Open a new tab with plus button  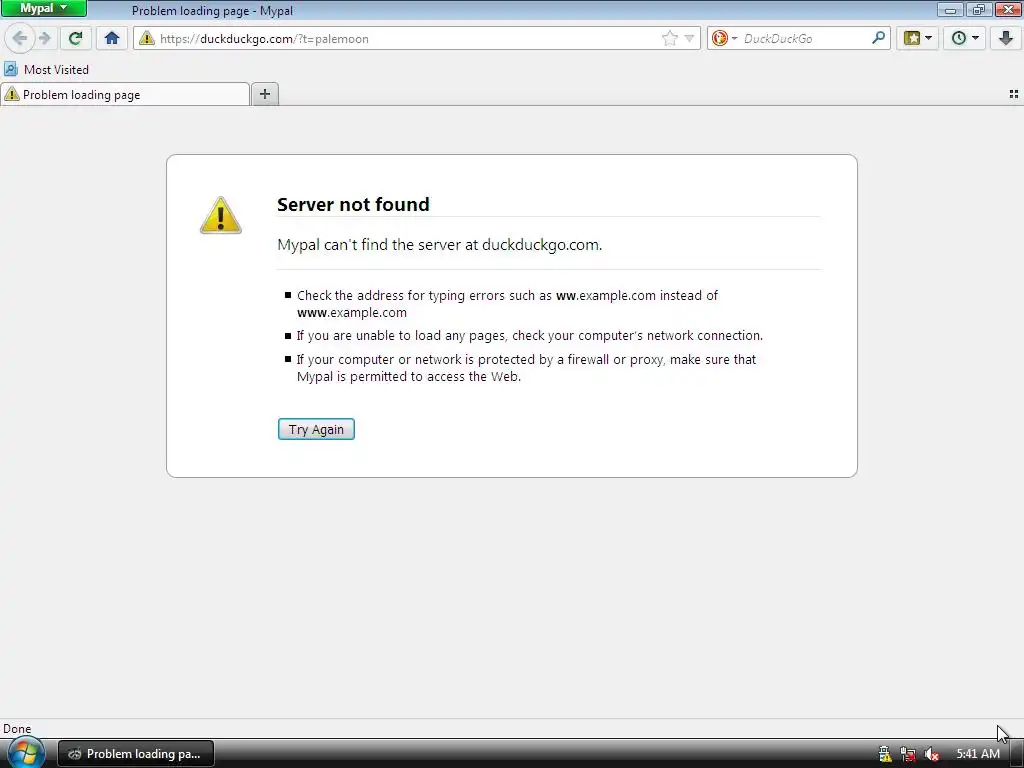[264, 94]
